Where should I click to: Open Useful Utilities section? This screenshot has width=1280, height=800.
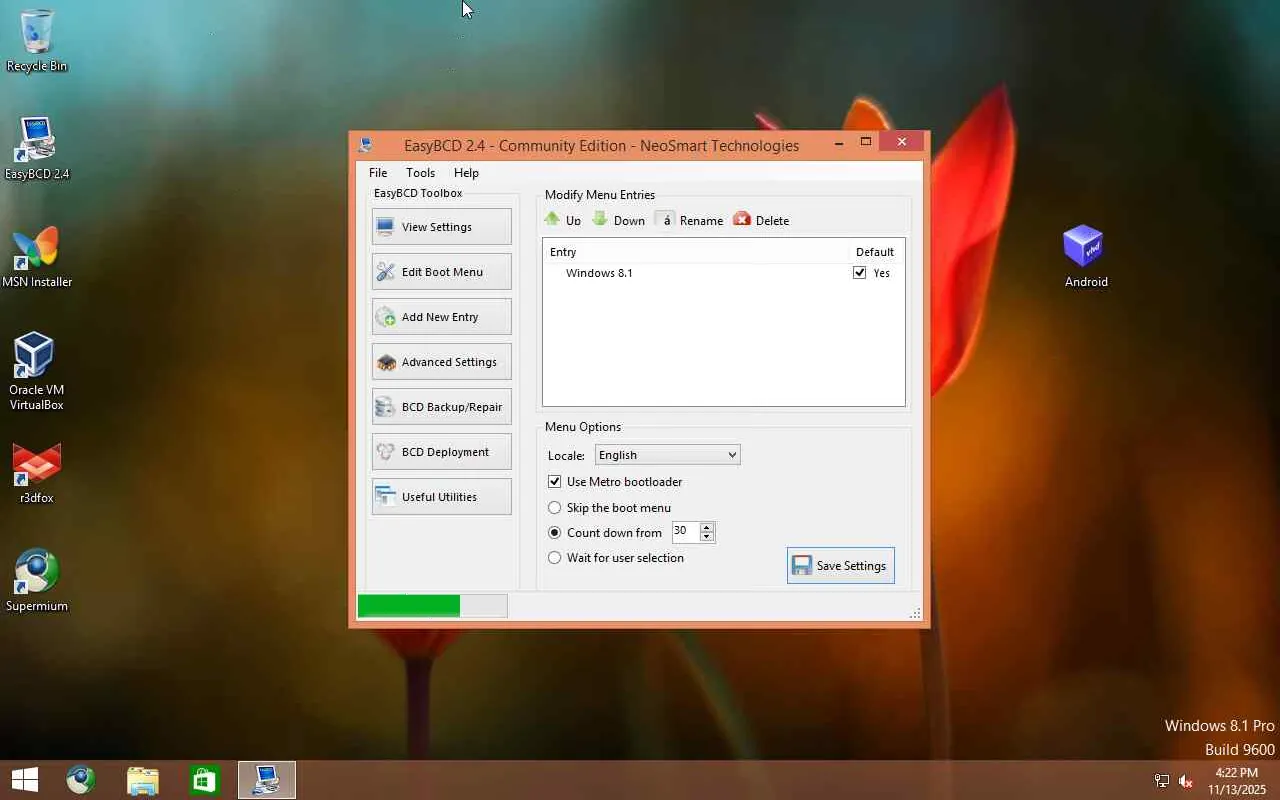pos(441,497)
